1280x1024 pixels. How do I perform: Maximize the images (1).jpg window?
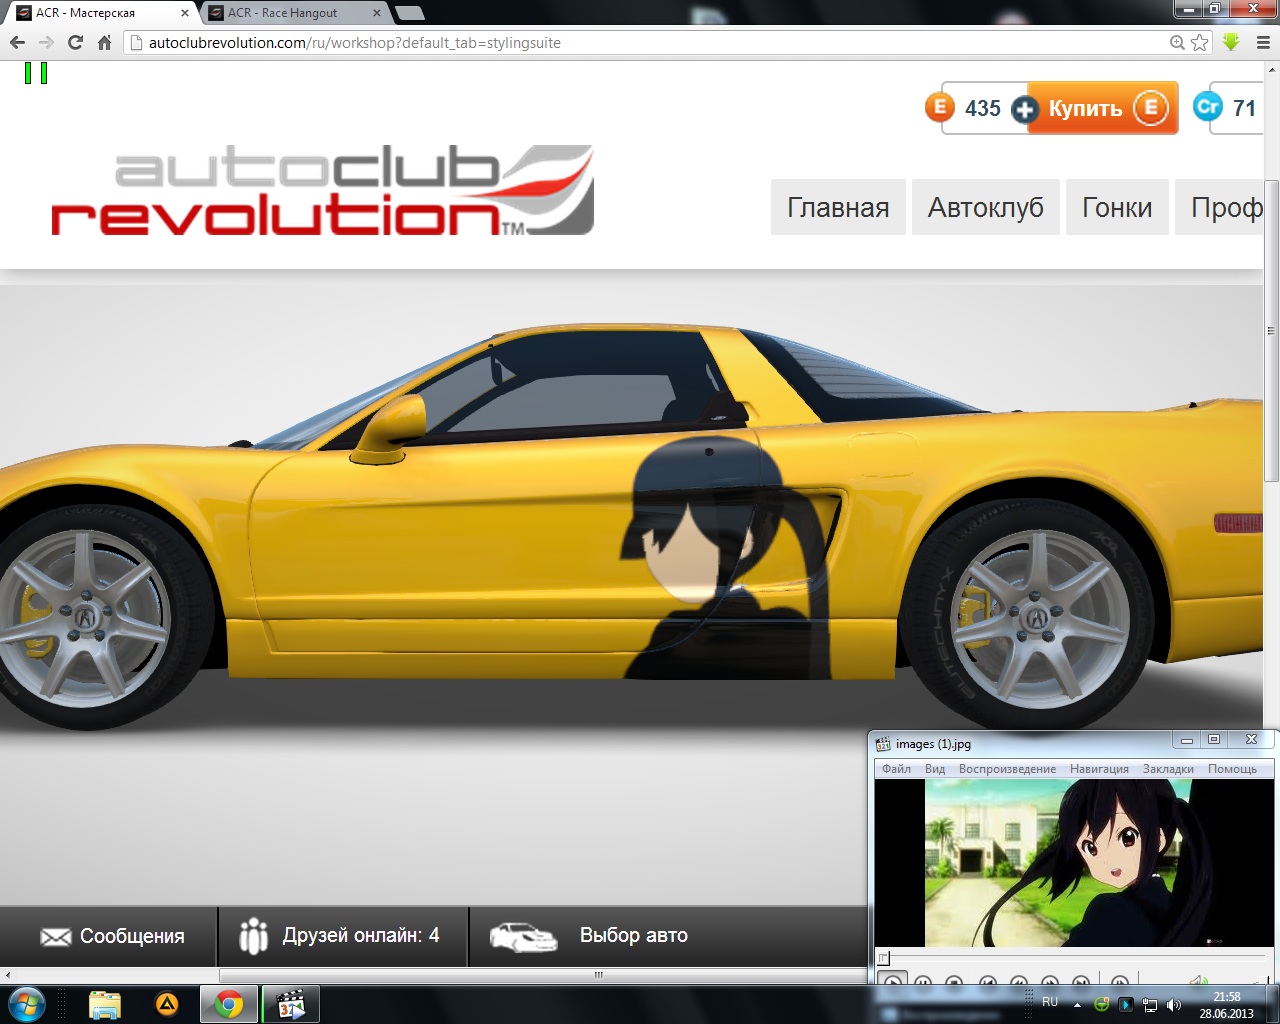point(1214,740)
